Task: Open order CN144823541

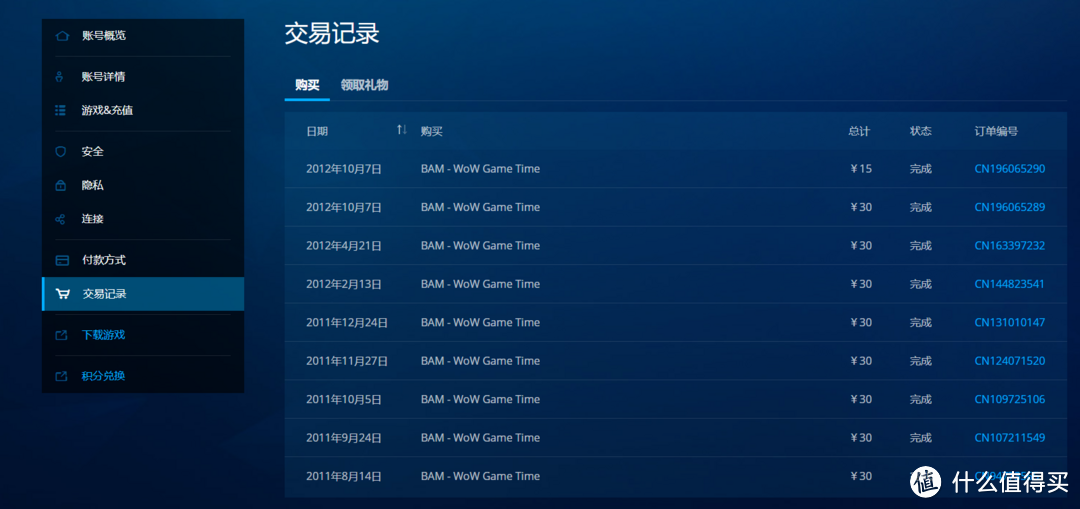Action: (x=1010, y=284)
